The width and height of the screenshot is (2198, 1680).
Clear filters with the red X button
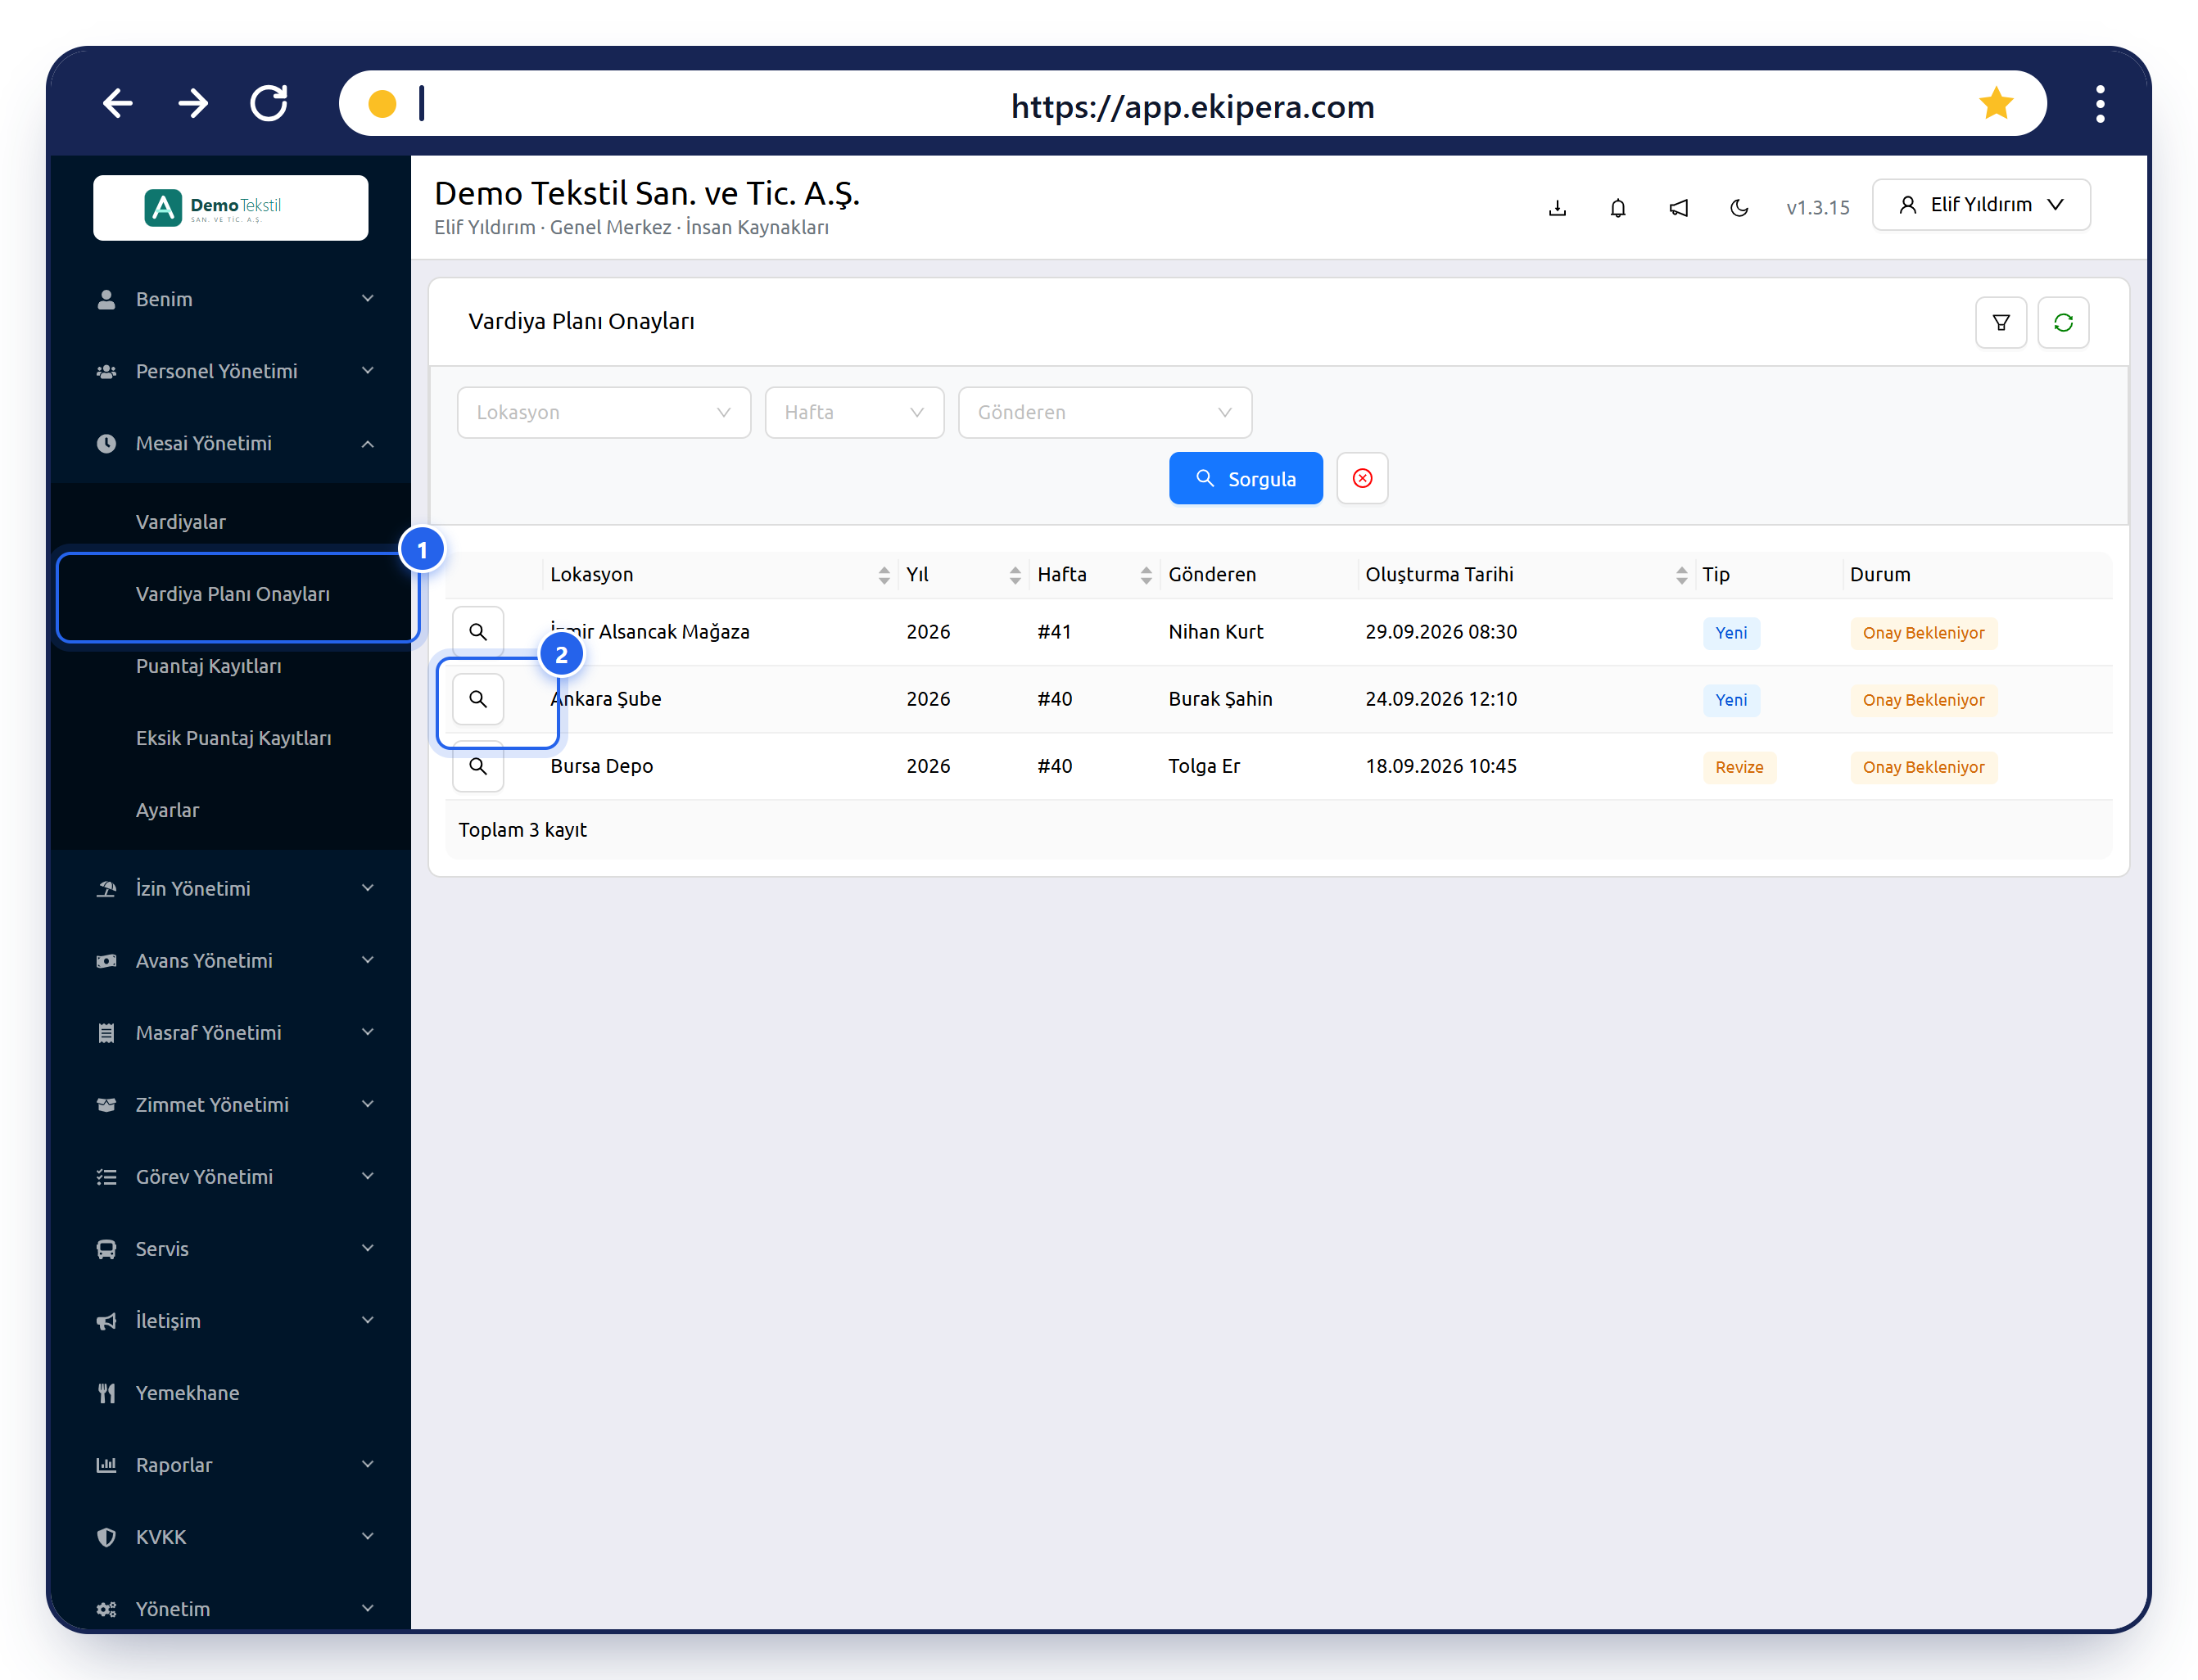pyautogui.click(x=1362, y=478)
